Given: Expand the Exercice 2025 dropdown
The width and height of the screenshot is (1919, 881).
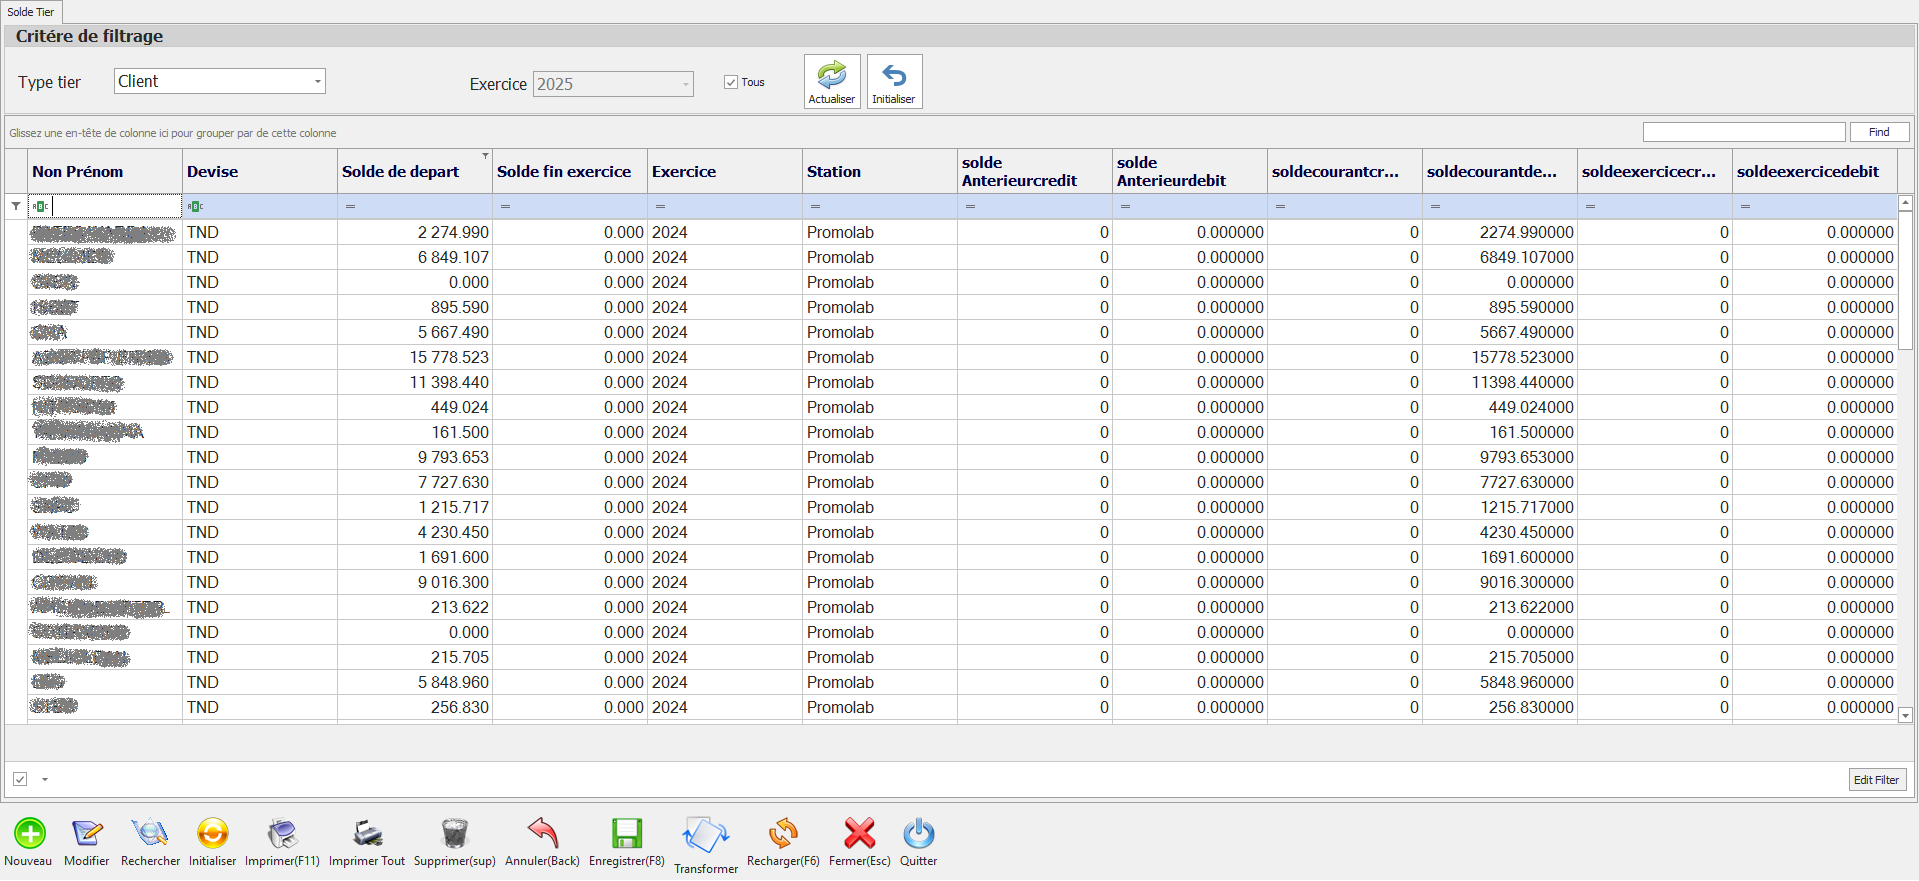Looking at the screenshot, I should tap(686, 84).
